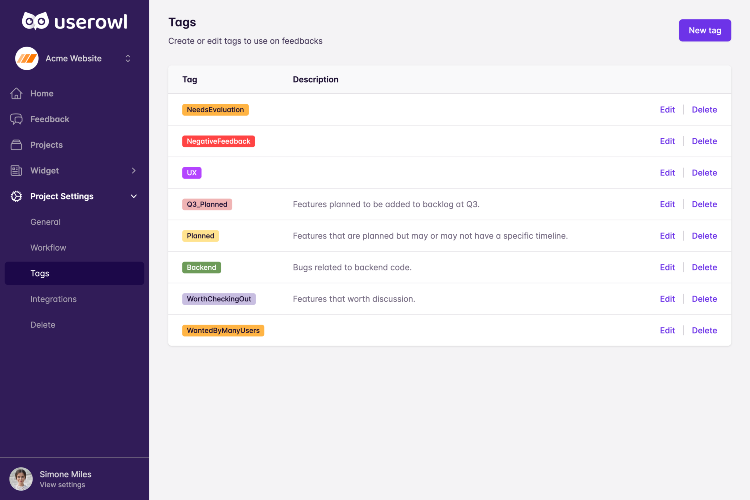
Task: Open Home via the house icon
Action: point(16,93)
